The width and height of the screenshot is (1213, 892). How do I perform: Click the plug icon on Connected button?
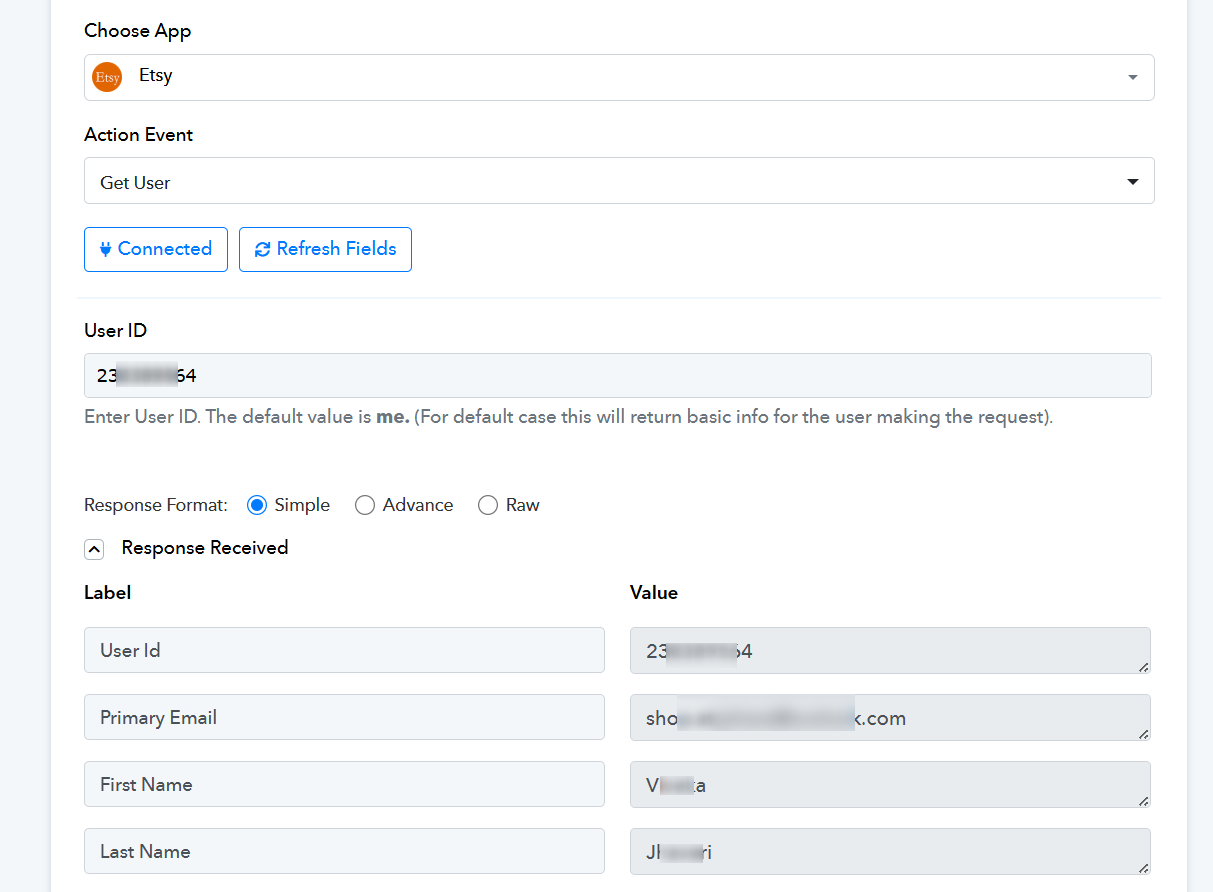105,249
